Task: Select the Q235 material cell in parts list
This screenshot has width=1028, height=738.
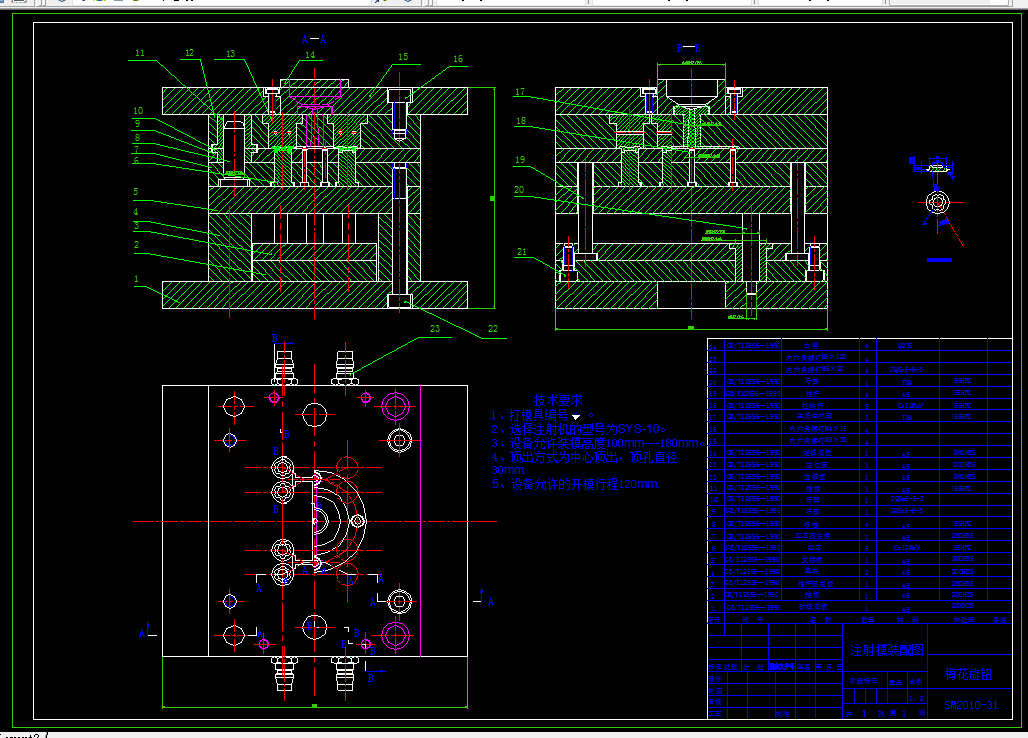Action: click(x=905, y=345)
